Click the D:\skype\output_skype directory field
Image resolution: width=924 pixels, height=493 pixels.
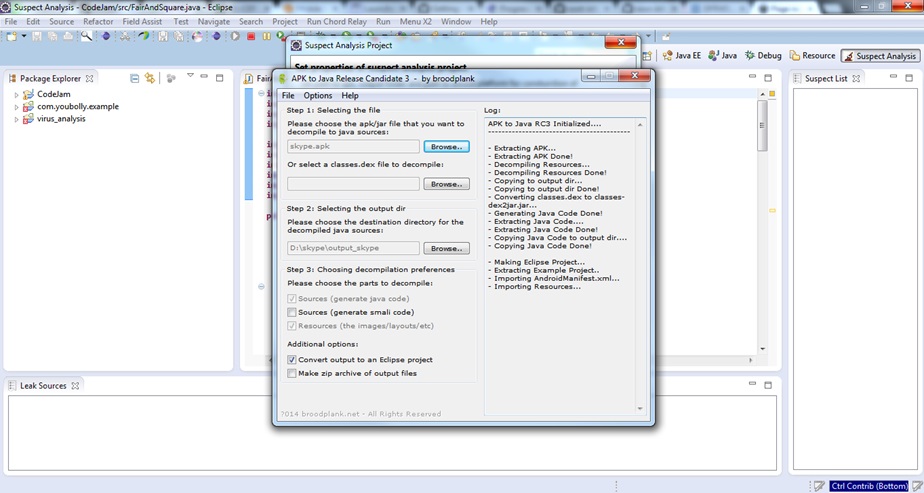(354, 248)
